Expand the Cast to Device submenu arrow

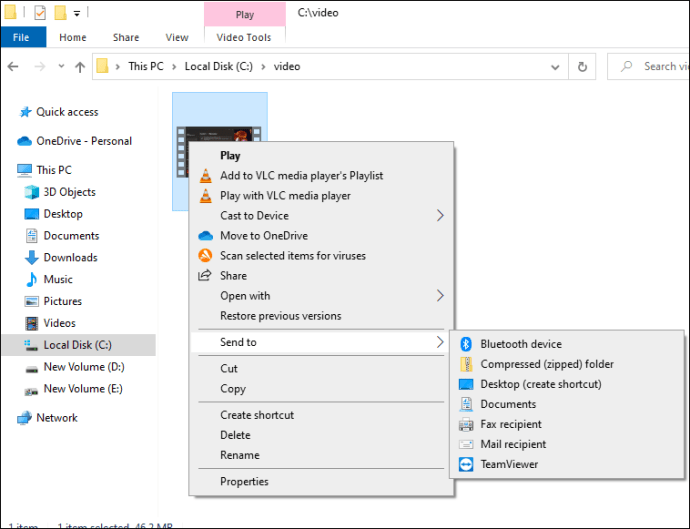(440, 216)
